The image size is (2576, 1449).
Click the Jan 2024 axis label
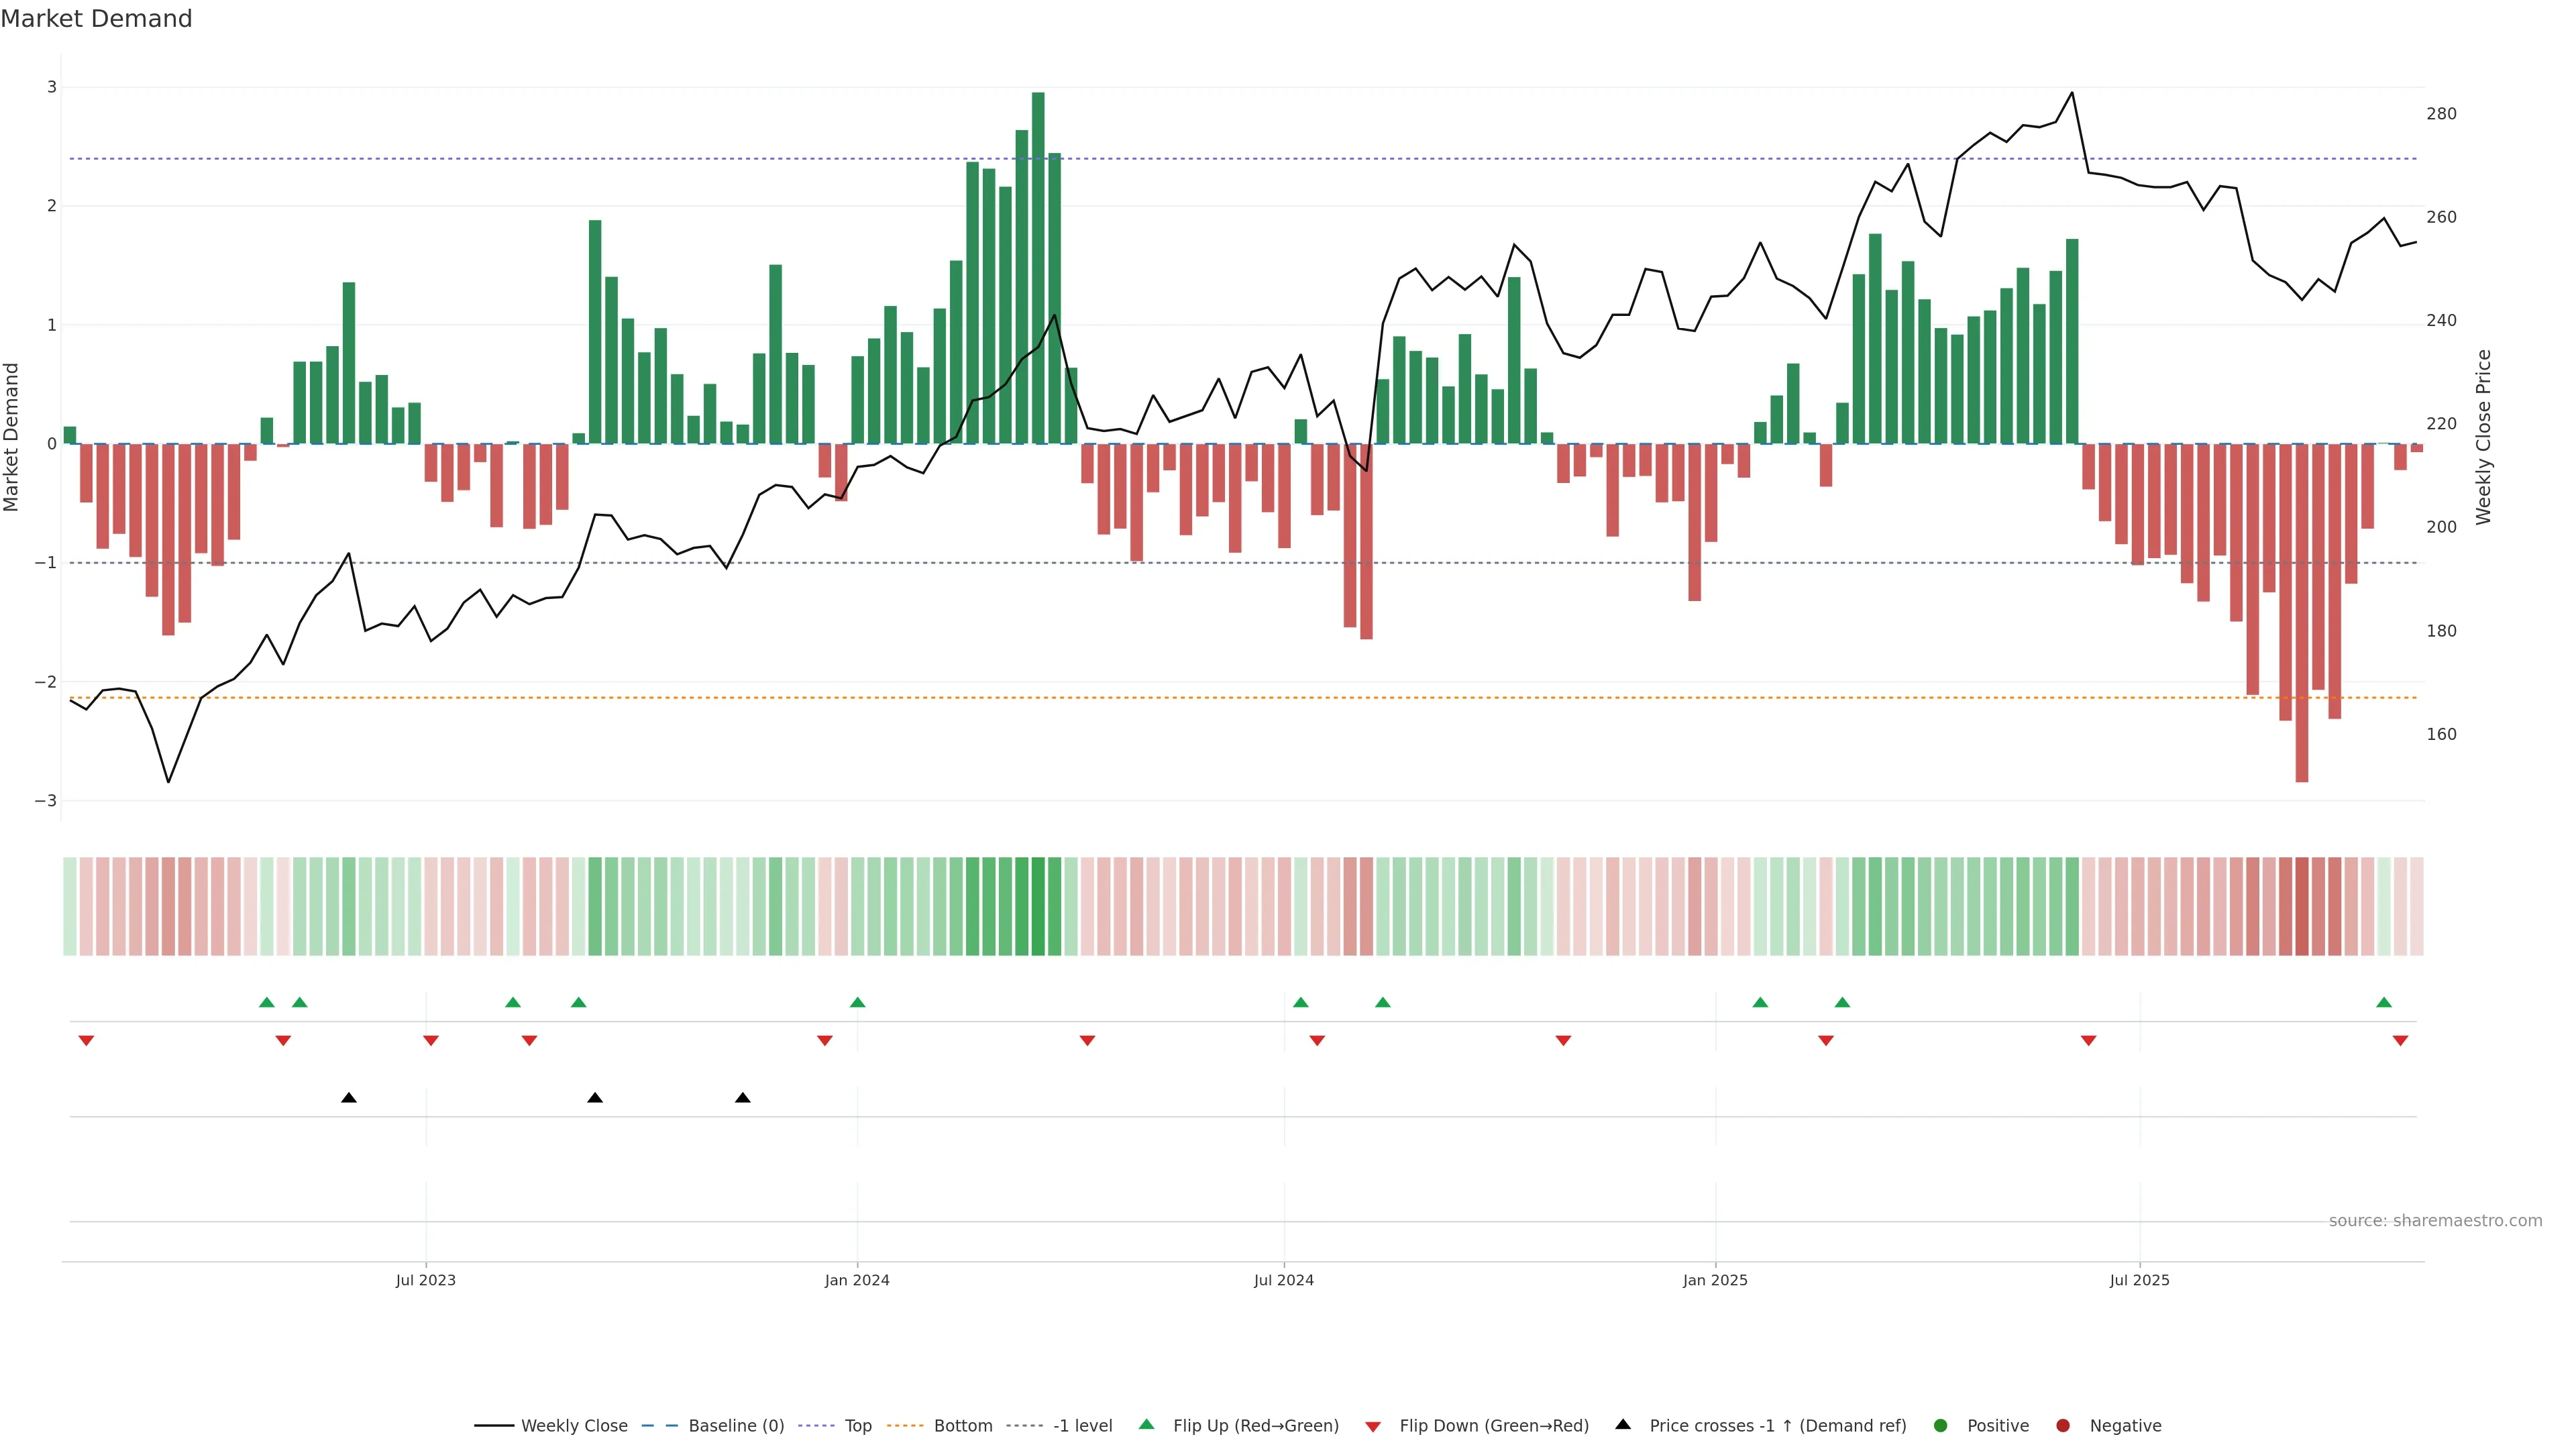tap(856, 1280)
